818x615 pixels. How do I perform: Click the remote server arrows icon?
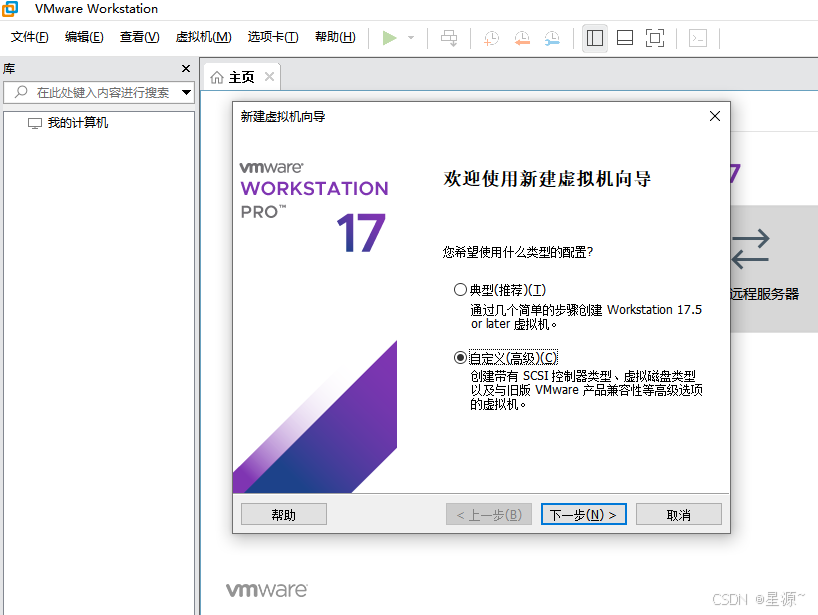point(750,249)
